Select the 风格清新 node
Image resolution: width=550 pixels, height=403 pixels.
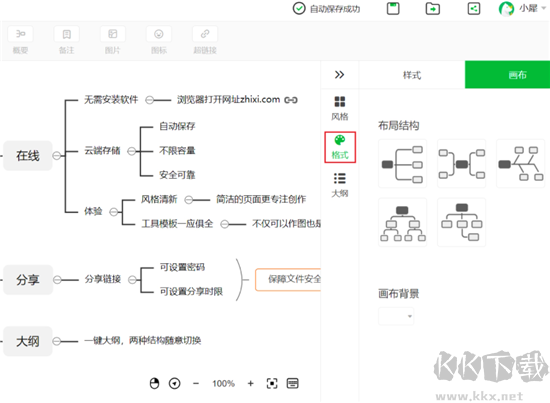tap(159, 199)
